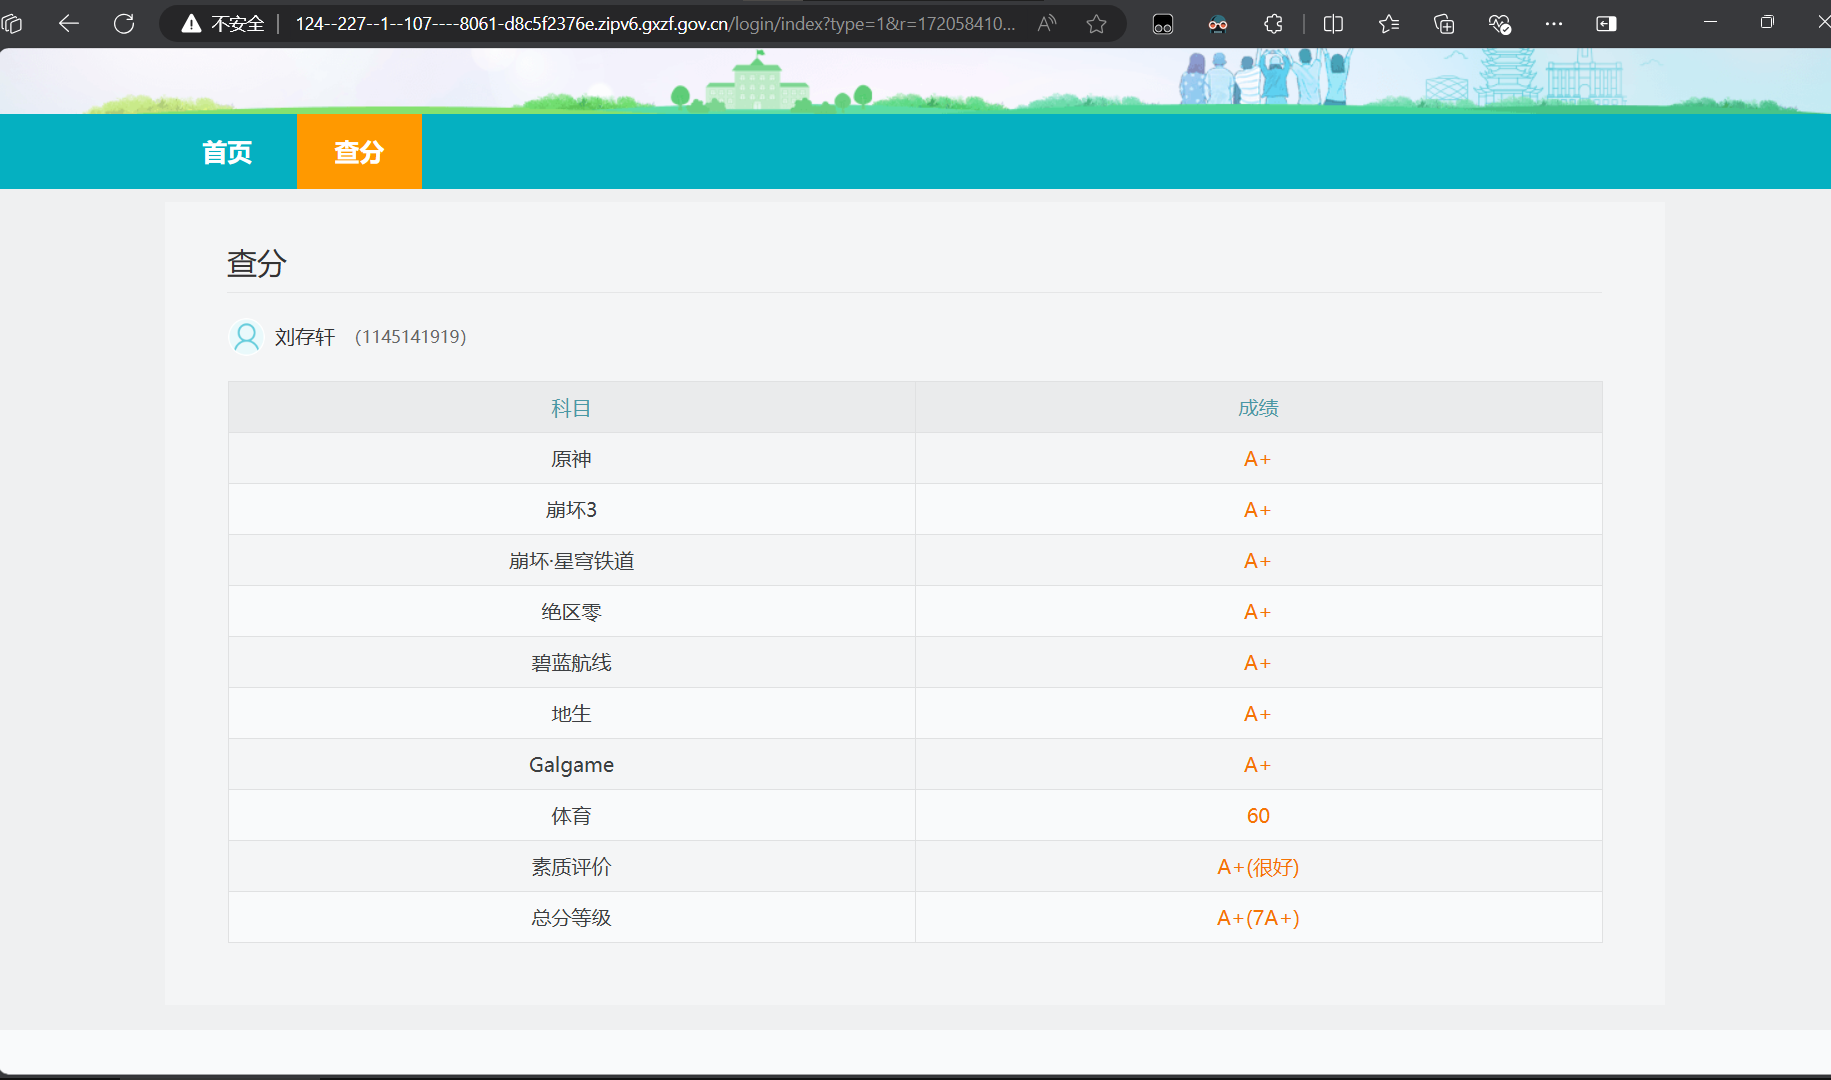The image size is (1831, 1080).
Task: Click the A+ grade for 崩坏·星穹铁道
Action: pyautogui.click(x=1257, y=561)
